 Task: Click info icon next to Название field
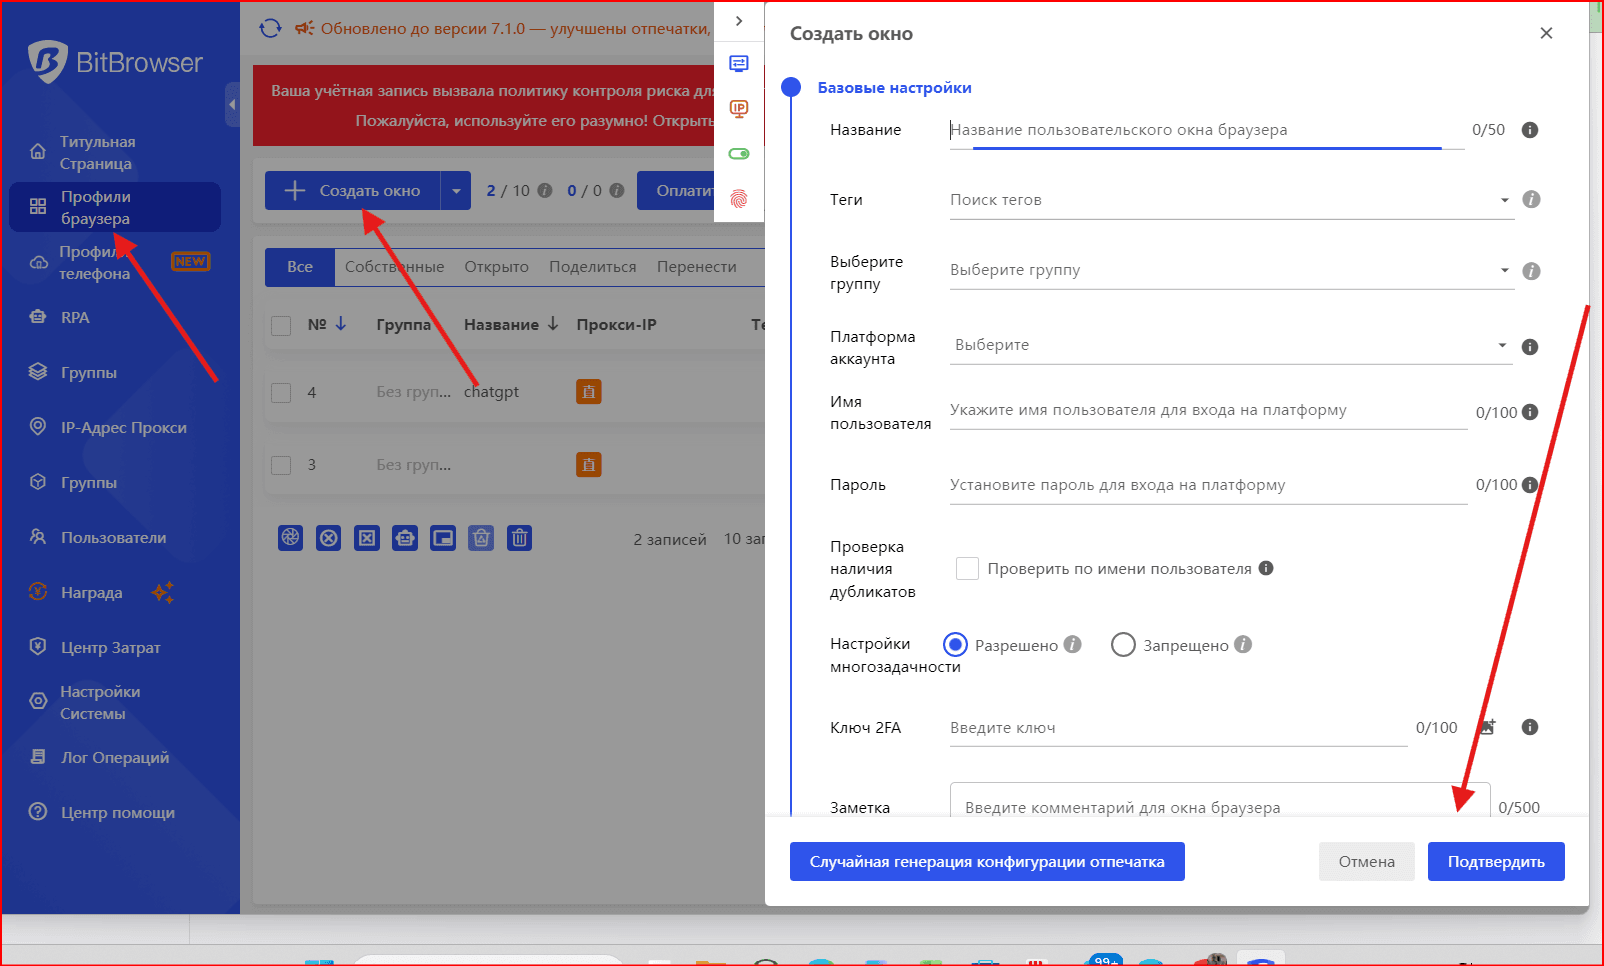1529,130
